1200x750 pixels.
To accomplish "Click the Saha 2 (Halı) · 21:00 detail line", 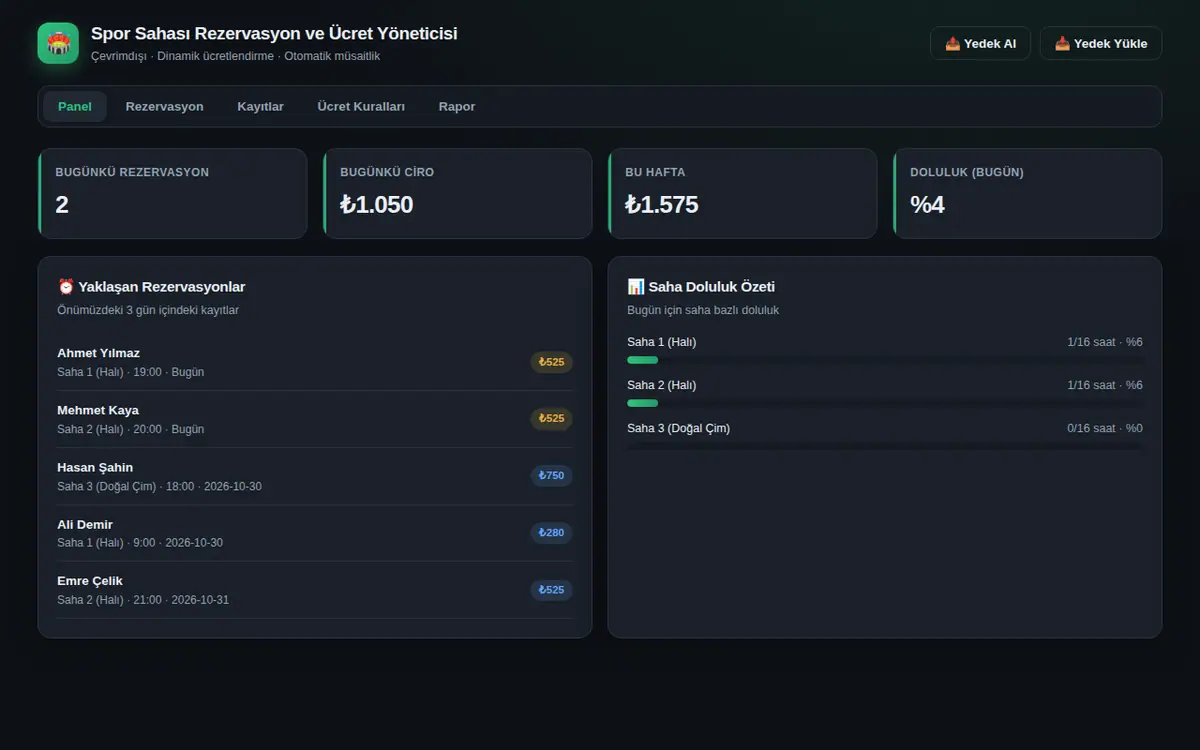I will pos(143,600).
